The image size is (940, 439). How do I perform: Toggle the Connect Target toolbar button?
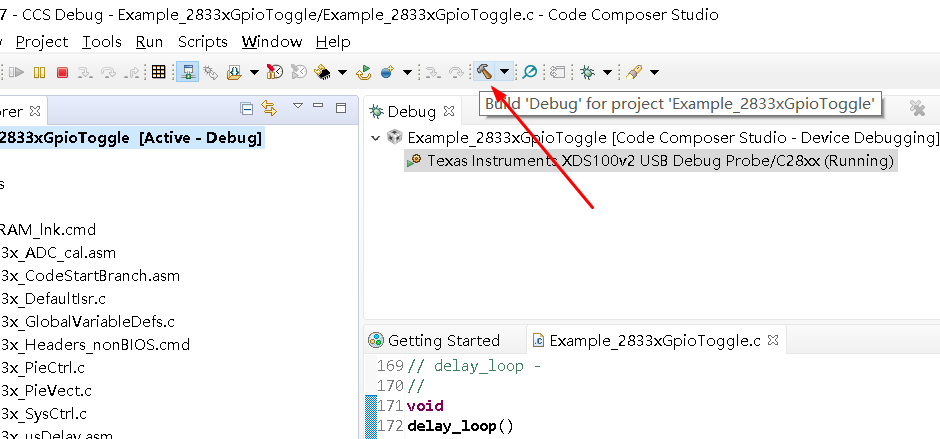click(x=188, y=72)
